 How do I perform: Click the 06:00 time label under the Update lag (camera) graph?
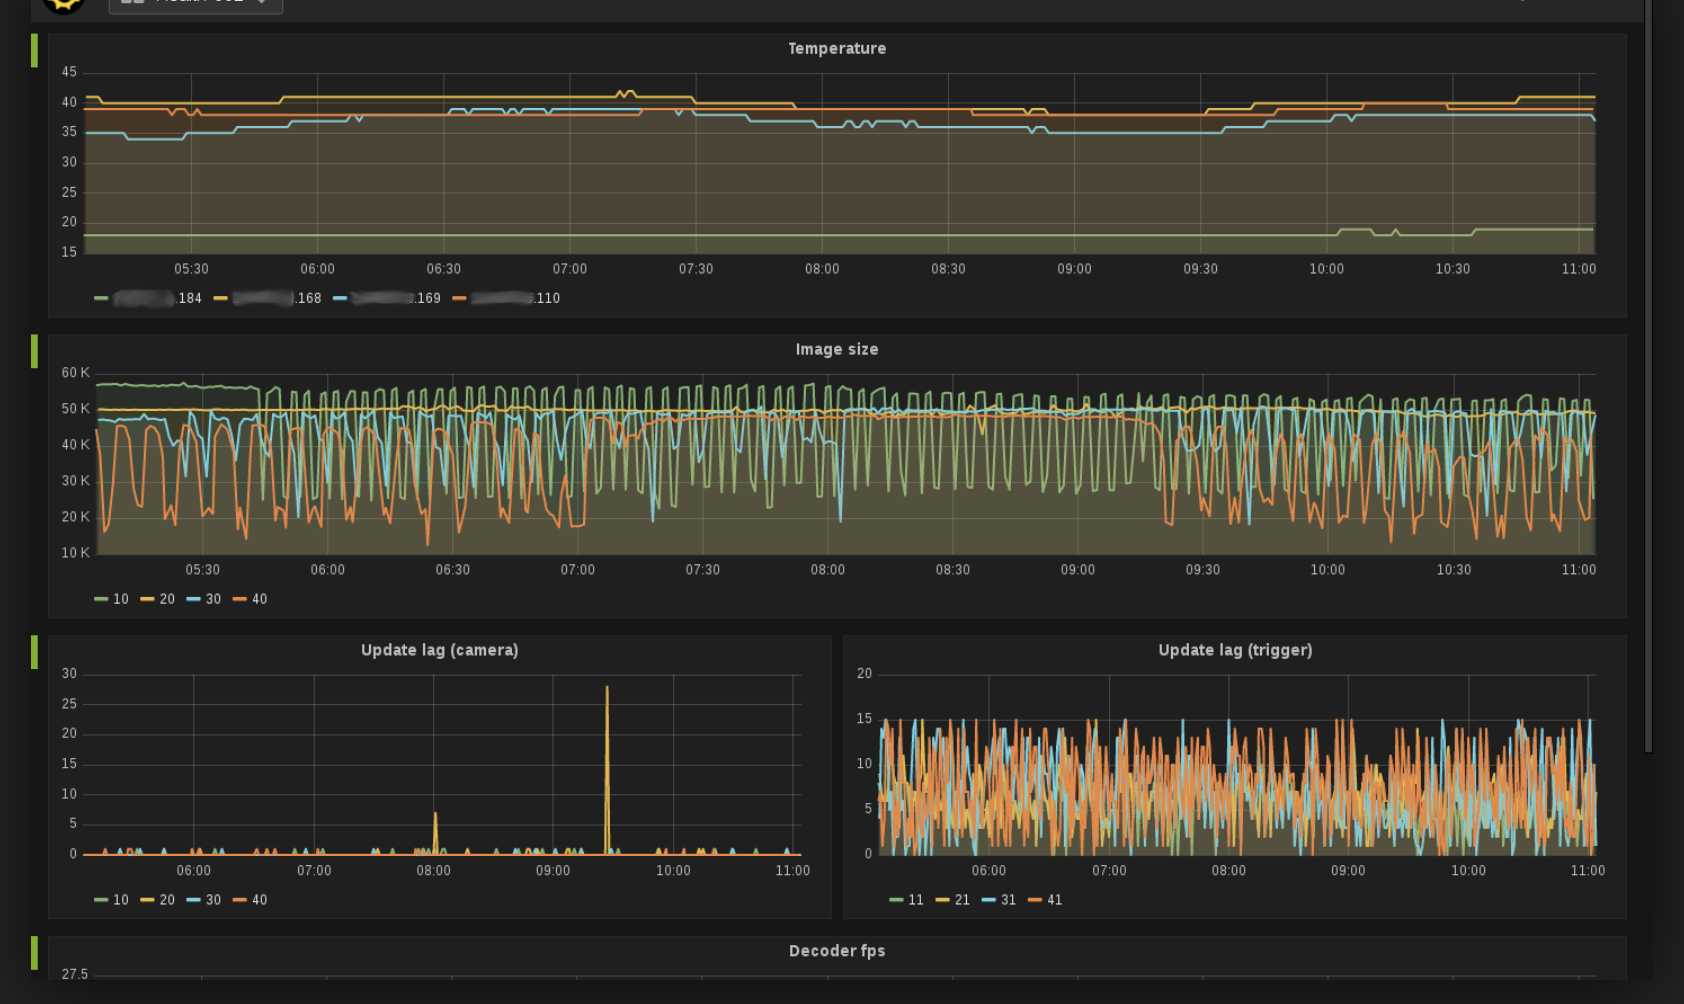(194, 871)
